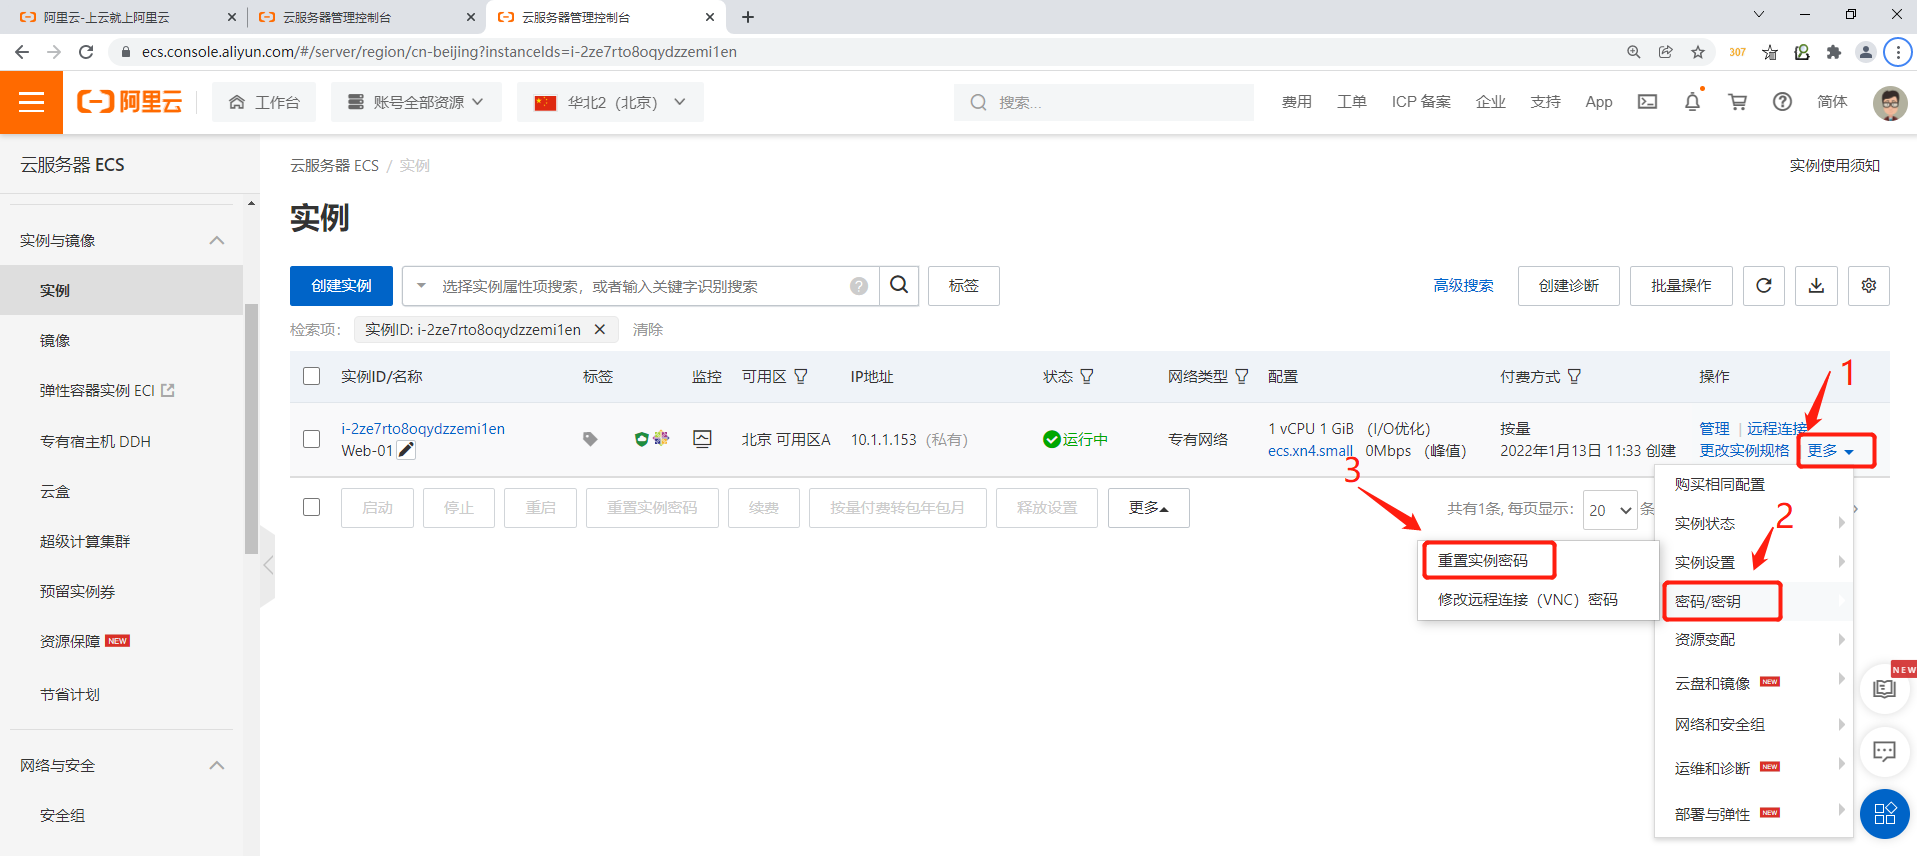
Task: Filter by billing method funnel icon
Action: pyautogui.click(x=1574, y=377)
